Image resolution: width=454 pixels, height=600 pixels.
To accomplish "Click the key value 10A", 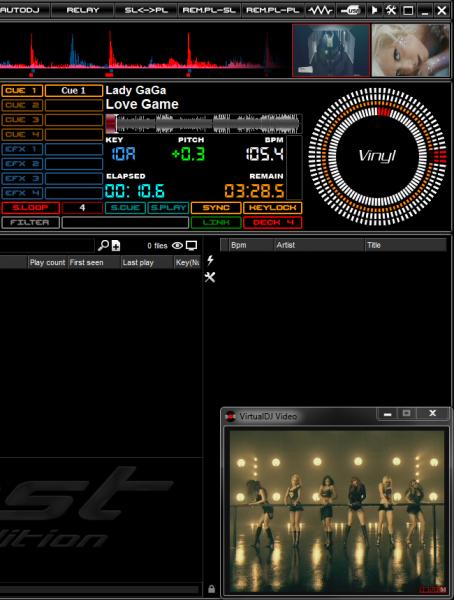I will pyautogui.click(x=123, y=154).
